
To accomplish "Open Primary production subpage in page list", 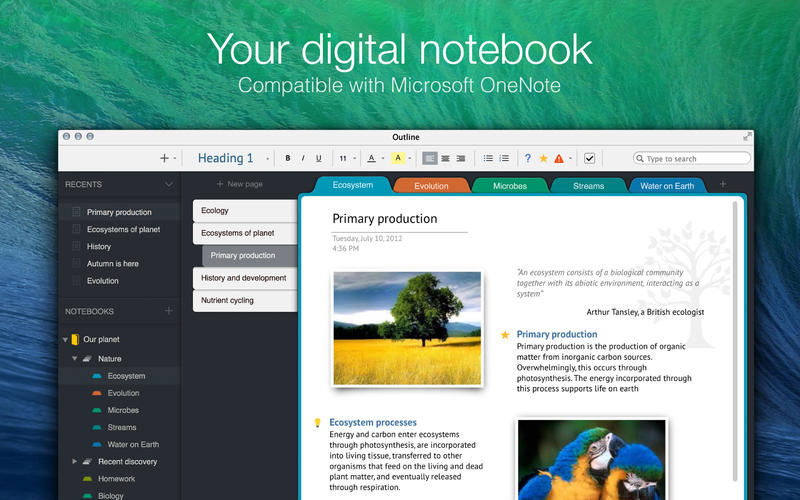I will click(x=250, y=256).
